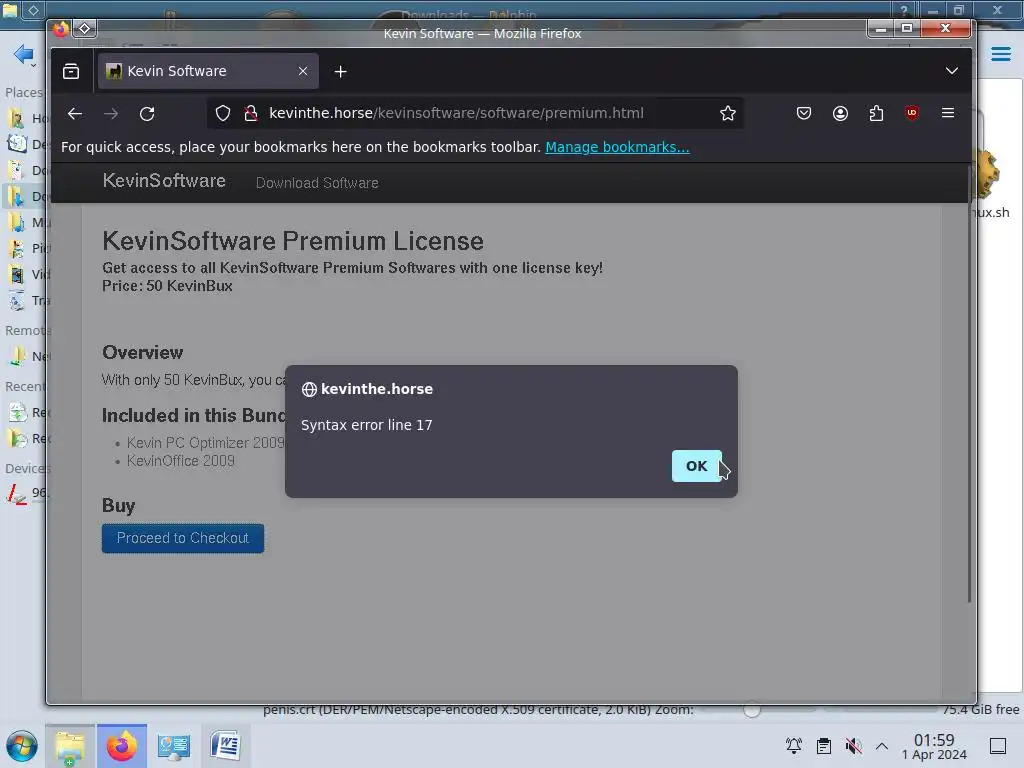Screen dimensions: 1024x768
Task: Open clipboard icon in system tray
Action: (x=824, y=746)
